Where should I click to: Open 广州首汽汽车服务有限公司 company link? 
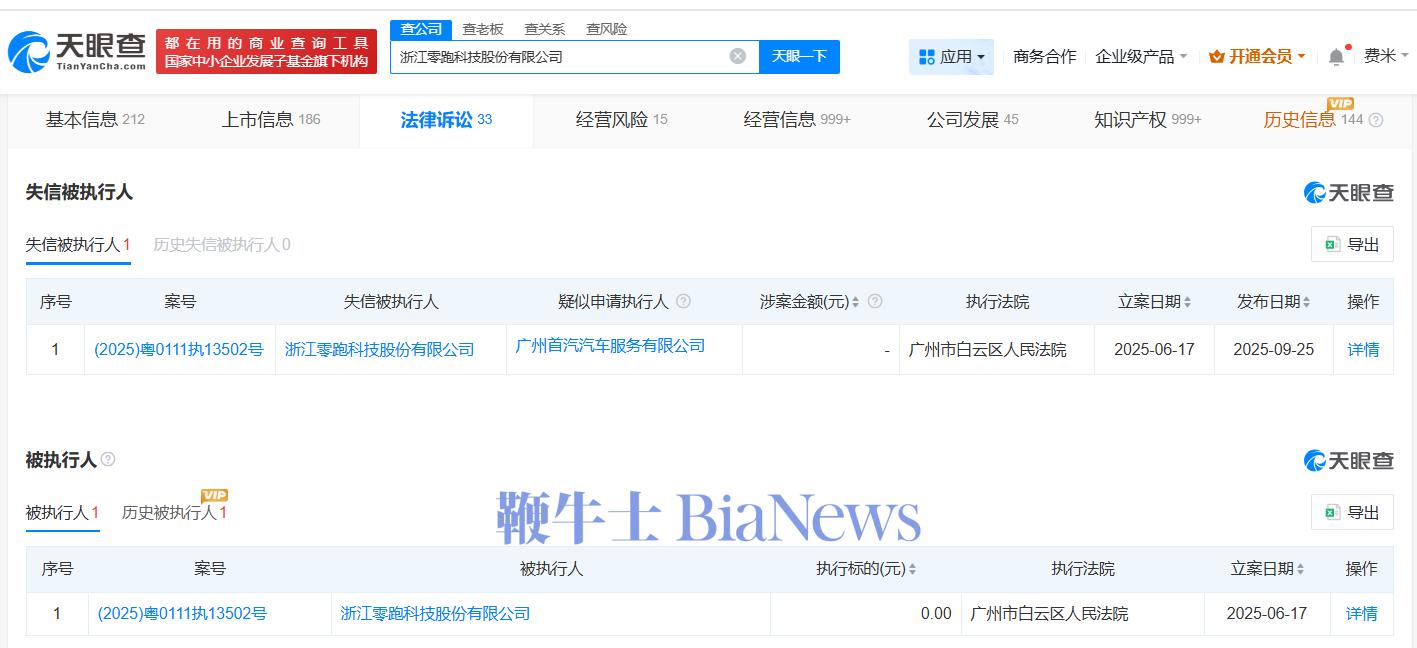click(x=610, y=346)
